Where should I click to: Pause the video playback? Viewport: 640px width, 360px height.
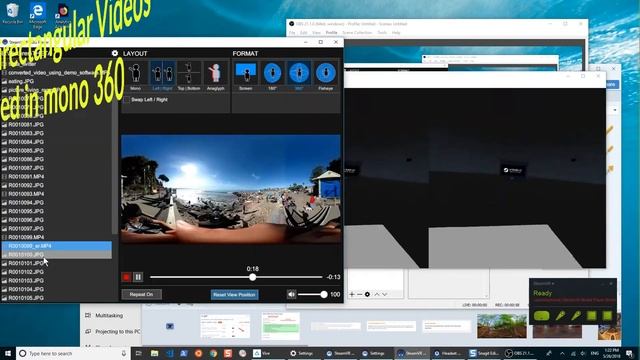(138, 277)
